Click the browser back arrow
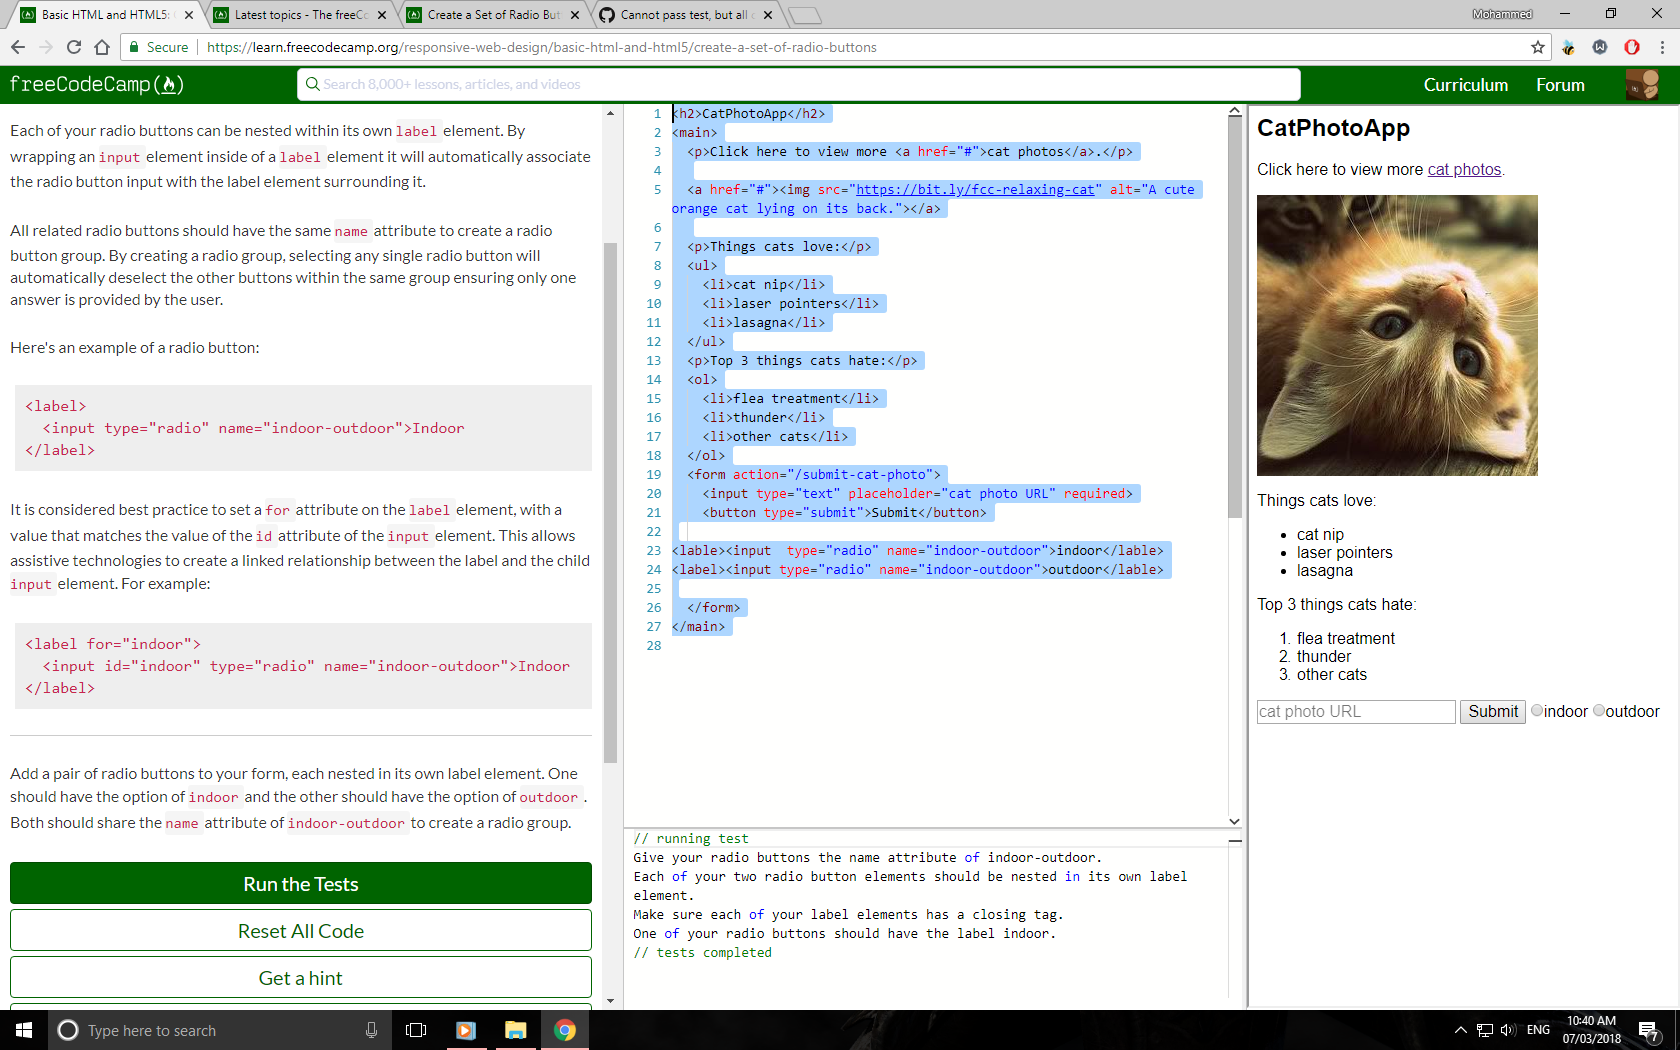 click(x=17, y=47)
